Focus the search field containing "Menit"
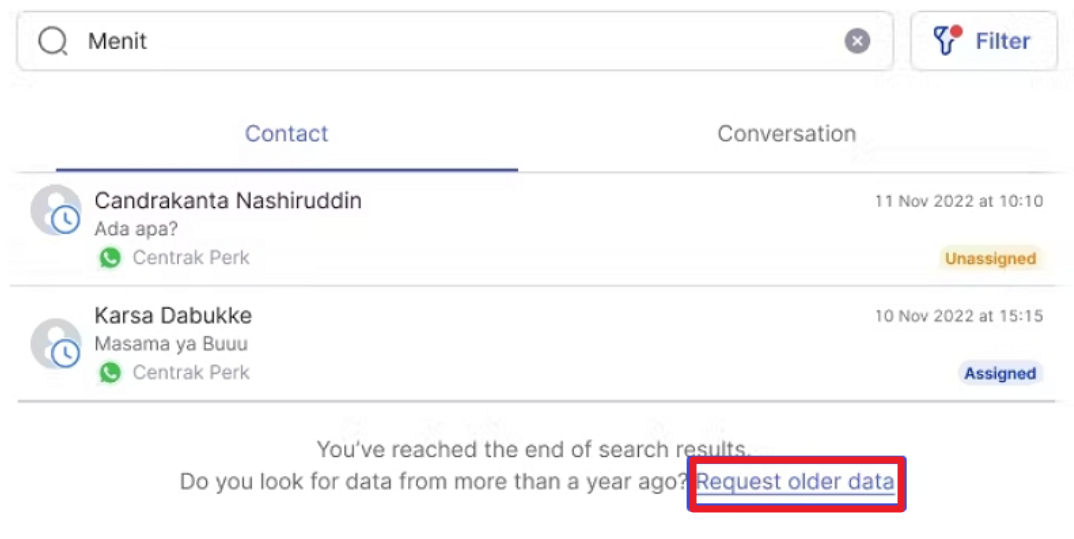 point(450,41)
